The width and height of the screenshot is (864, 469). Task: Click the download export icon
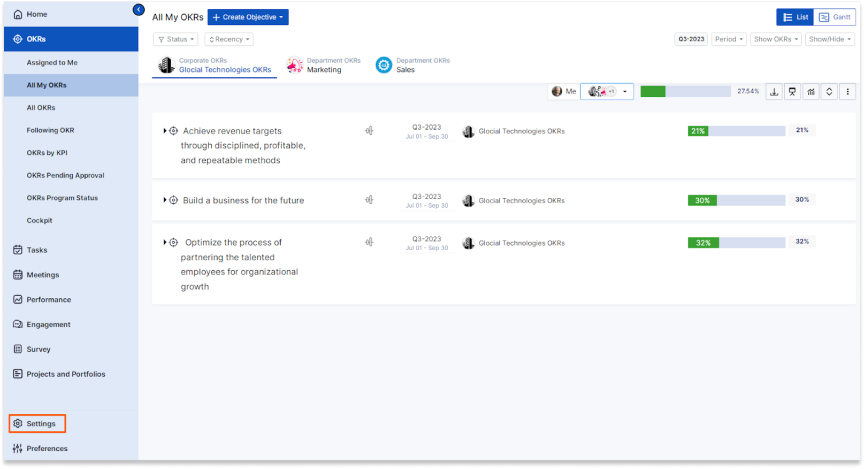[x=774, y=92]
